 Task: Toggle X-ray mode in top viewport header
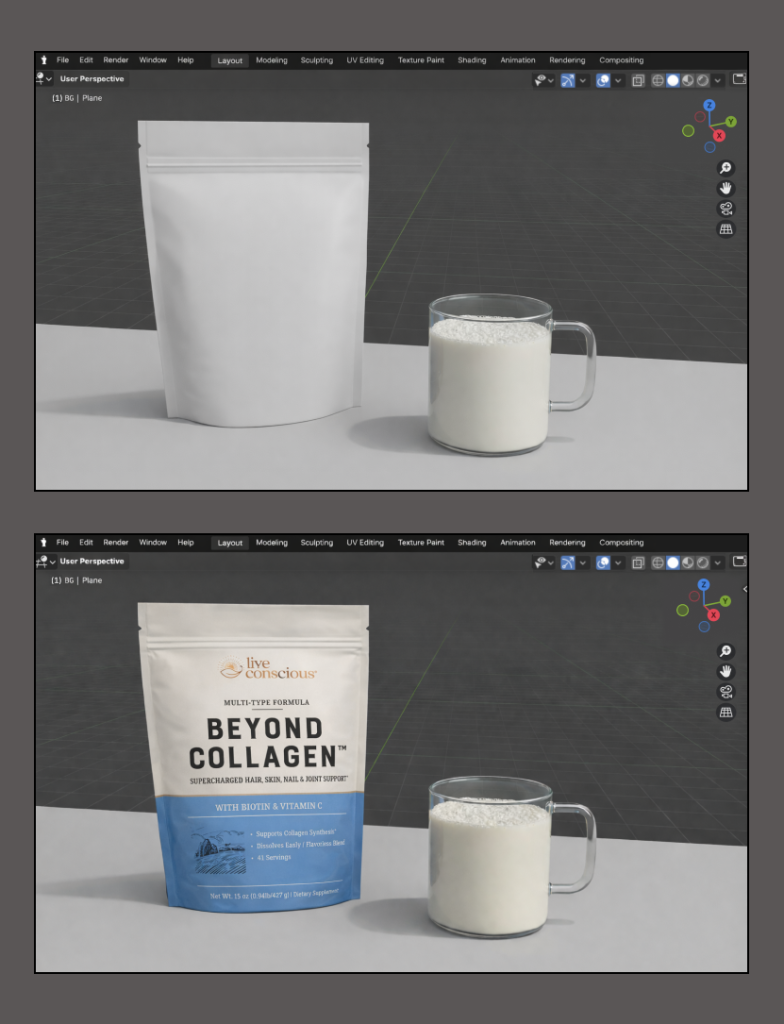[x=638, y=80]
